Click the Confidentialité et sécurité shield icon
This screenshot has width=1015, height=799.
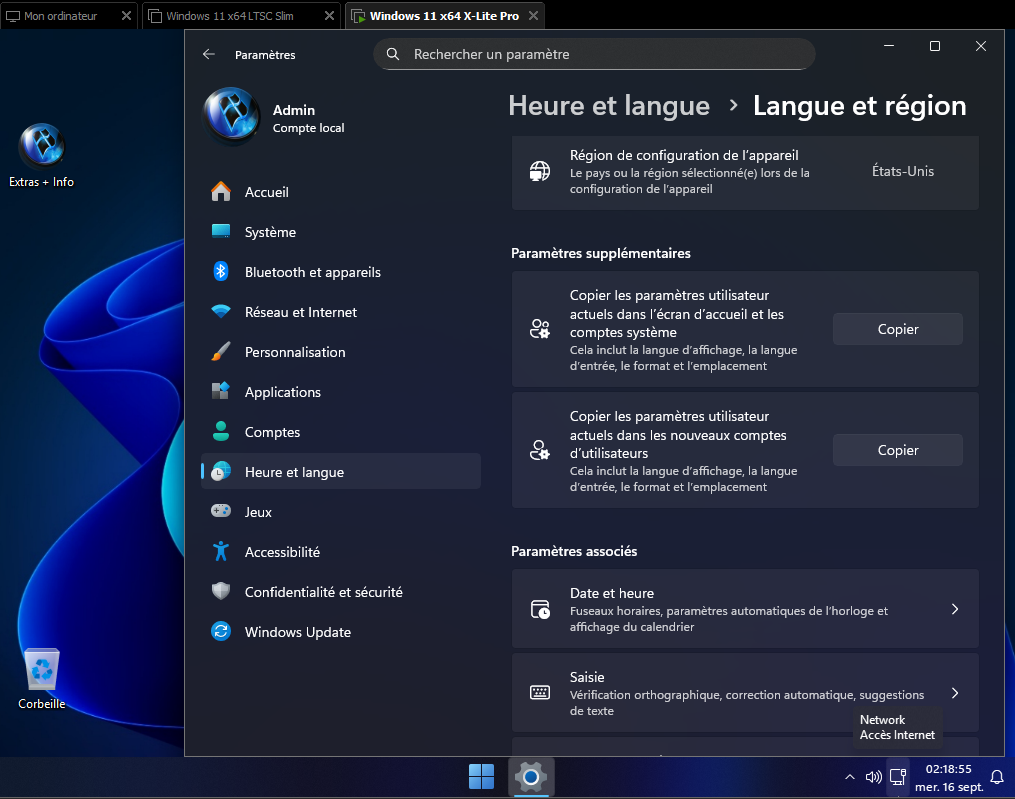(221, 591)
